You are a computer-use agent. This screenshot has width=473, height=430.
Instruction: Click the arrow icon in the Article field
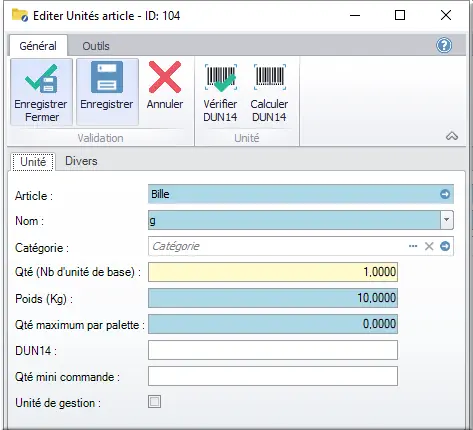tap(445, 194)
